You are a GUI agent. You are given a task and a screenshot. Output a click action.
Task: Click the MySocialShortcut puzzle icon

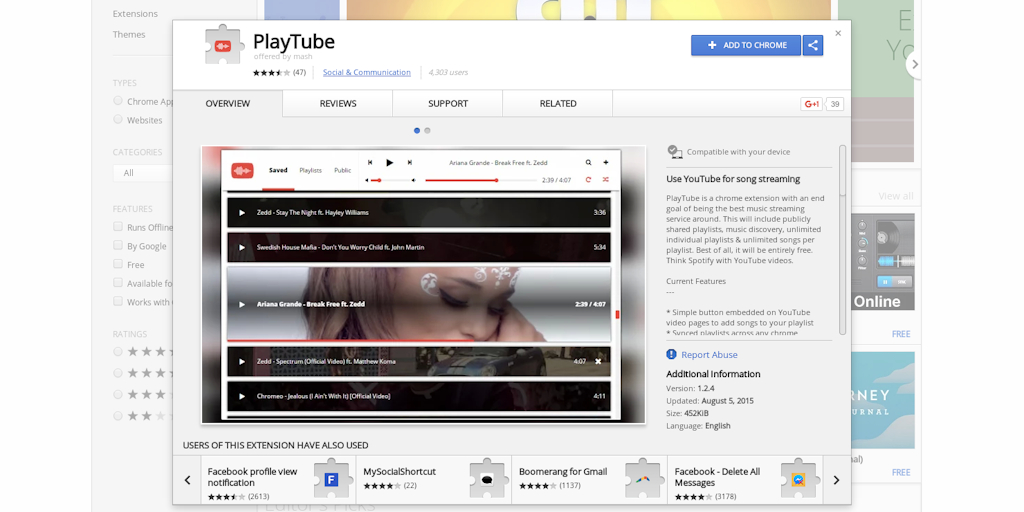(488, 480)
